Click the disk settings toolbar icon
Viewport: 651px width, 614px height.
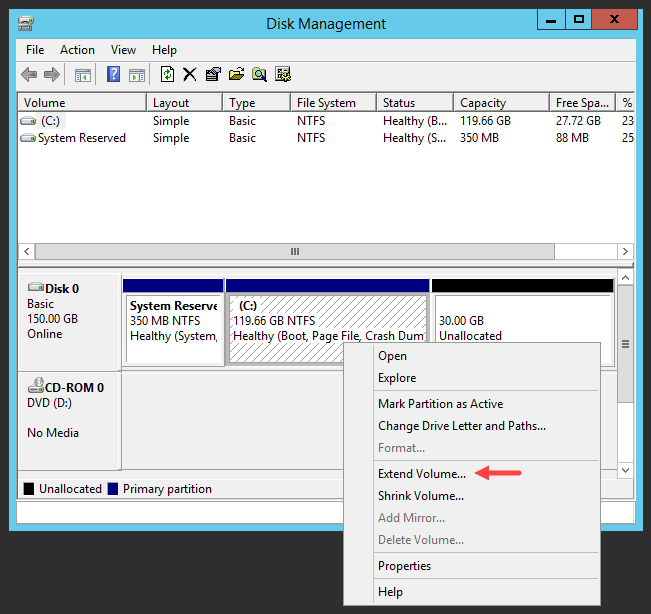coord(283,75)
